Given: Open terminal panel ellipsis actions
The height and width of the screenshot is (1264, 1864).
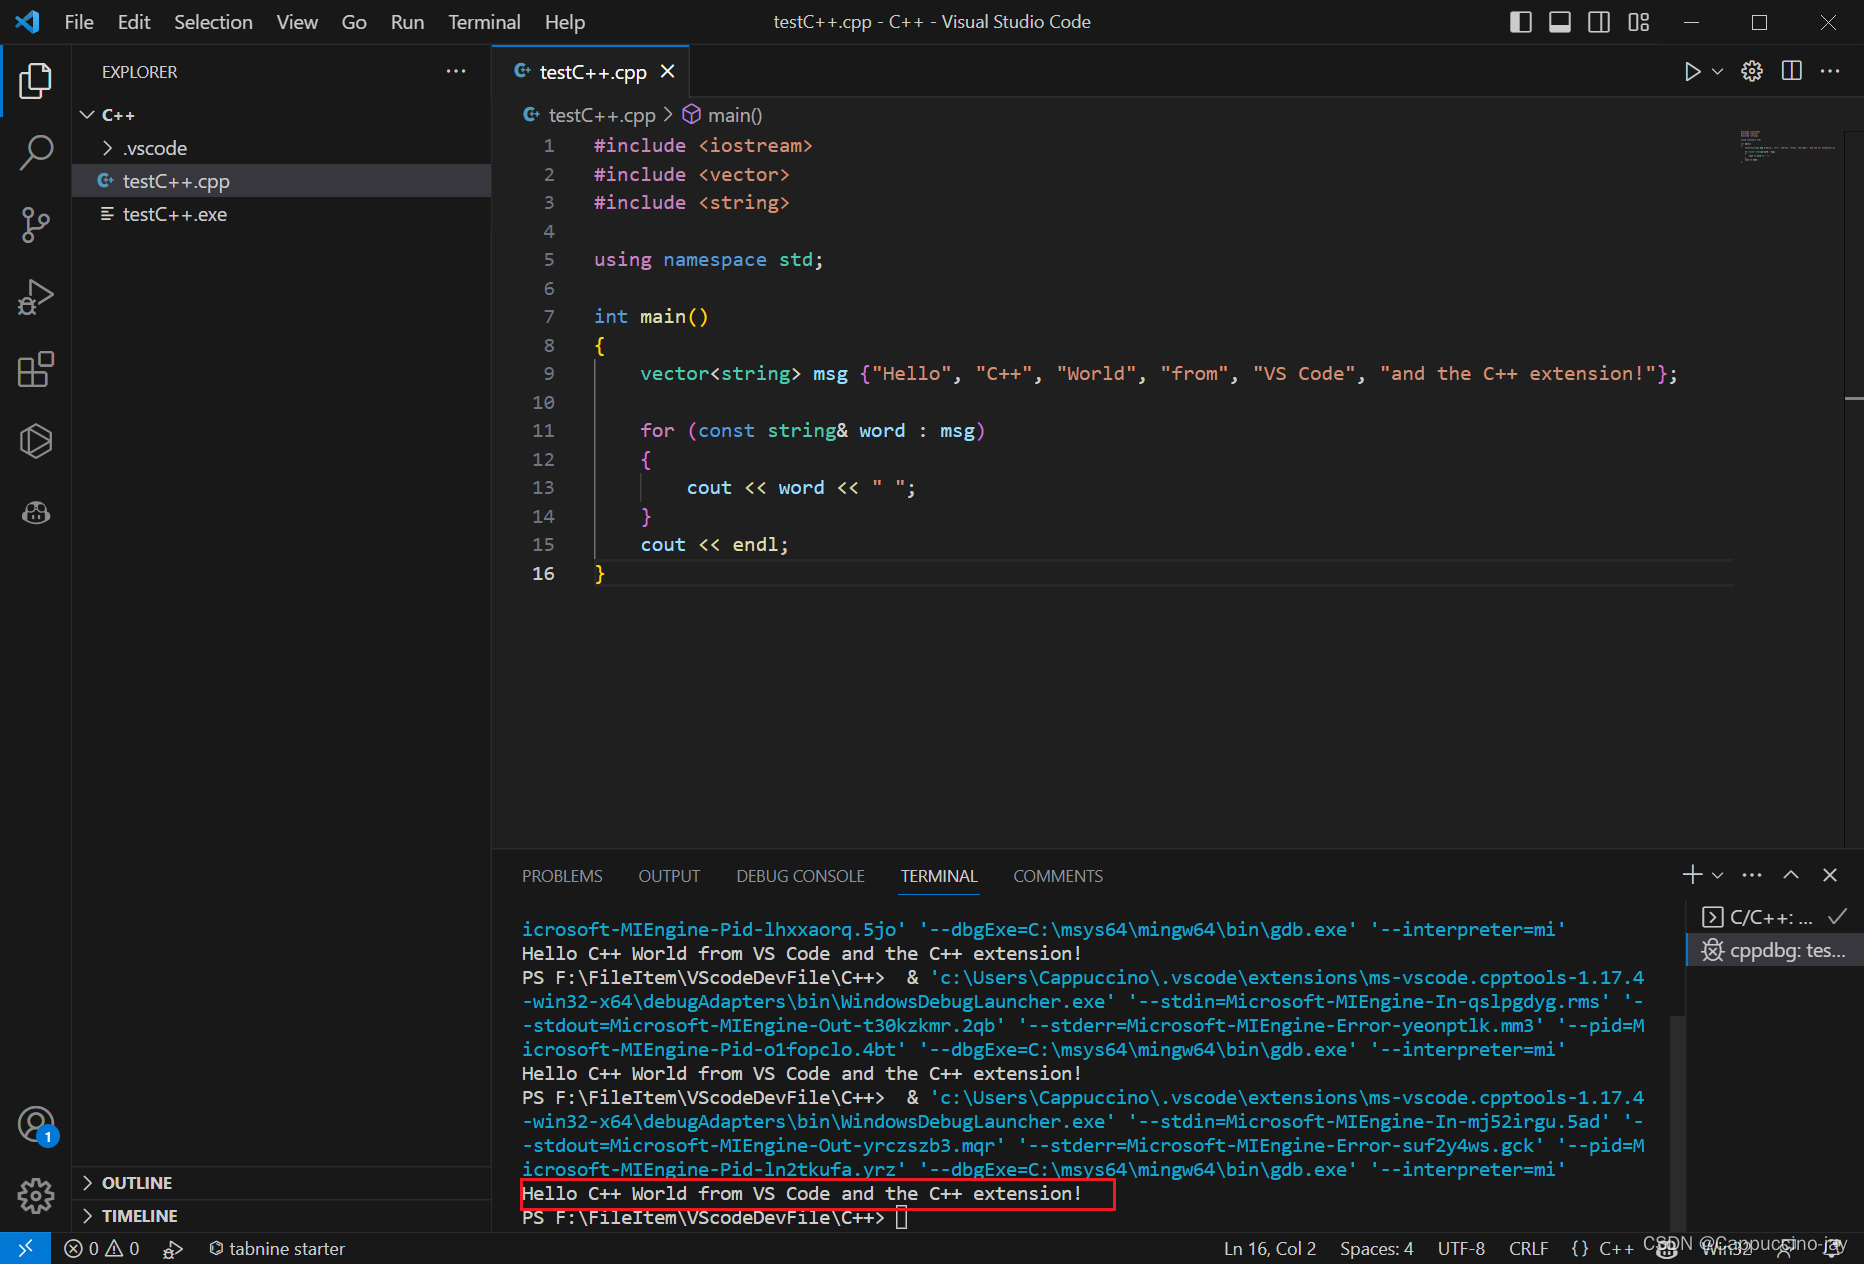Looking at the screenshot, I should click(1752, 875).
